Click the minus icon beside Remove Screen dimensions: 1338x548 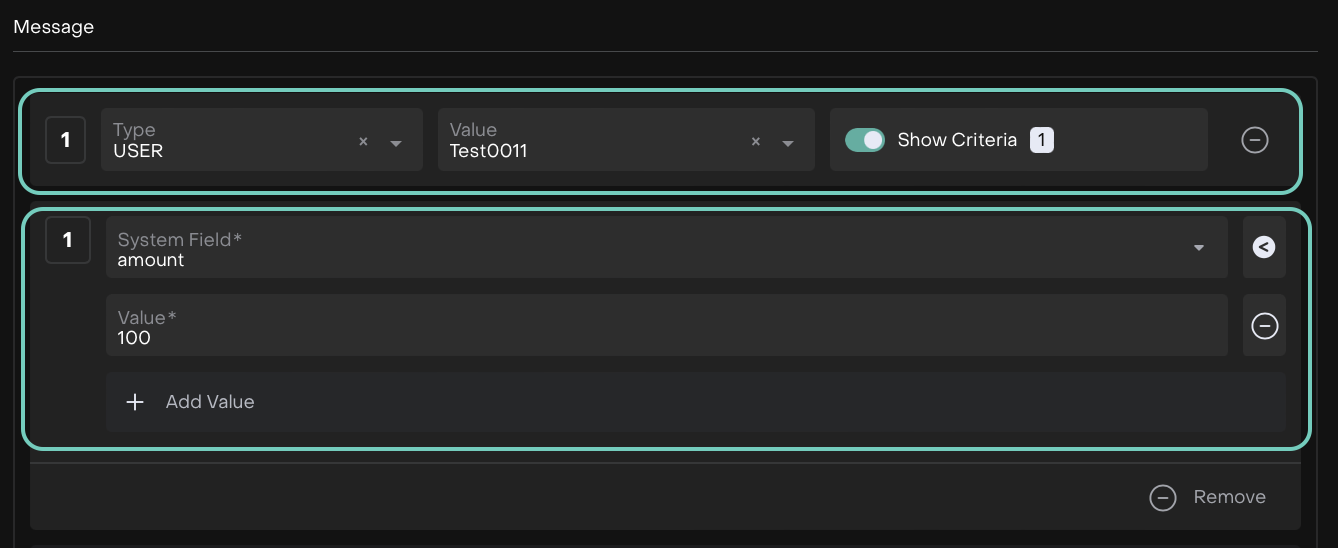point(1162,497)
